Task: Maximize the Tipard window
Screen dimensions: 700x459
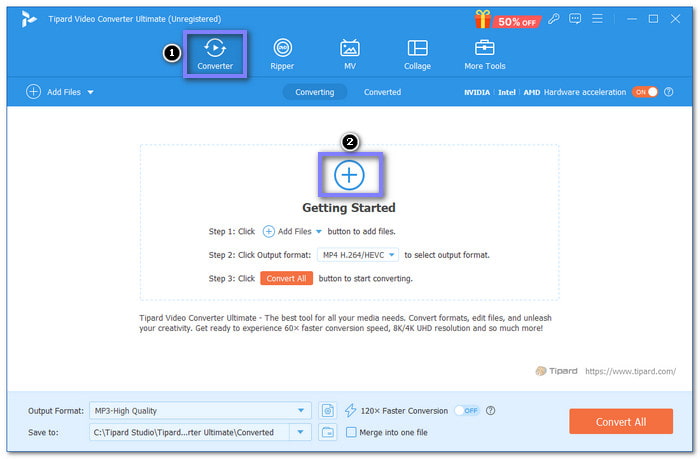Action: [653, 19]
